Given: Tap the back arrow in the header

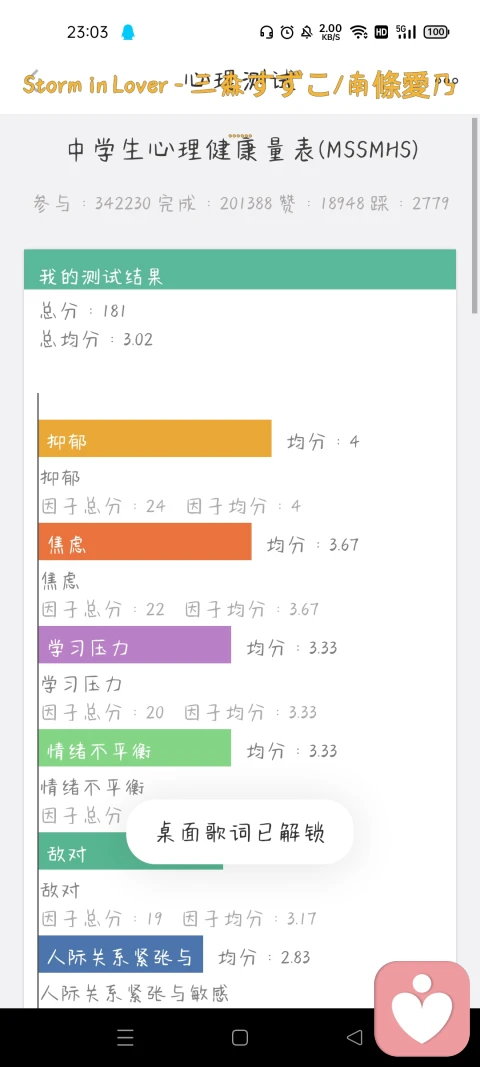Looking at the screenshot, I should 34,76.
